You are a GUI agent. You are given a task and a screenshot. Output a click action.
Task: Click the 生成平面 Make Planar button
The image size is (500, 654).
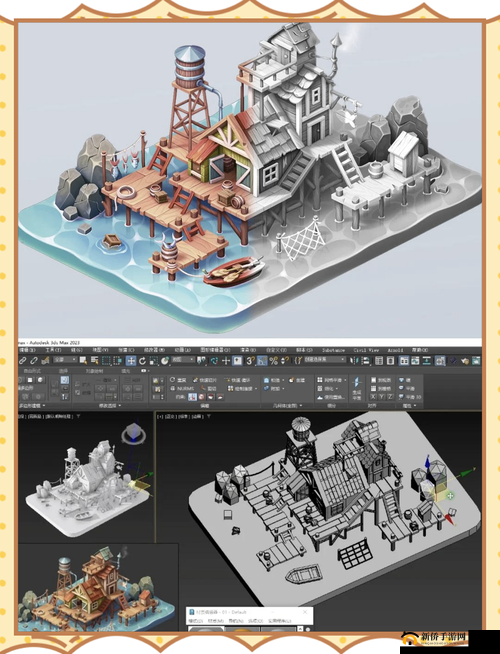pyautogui.click(x=357, y=388)
